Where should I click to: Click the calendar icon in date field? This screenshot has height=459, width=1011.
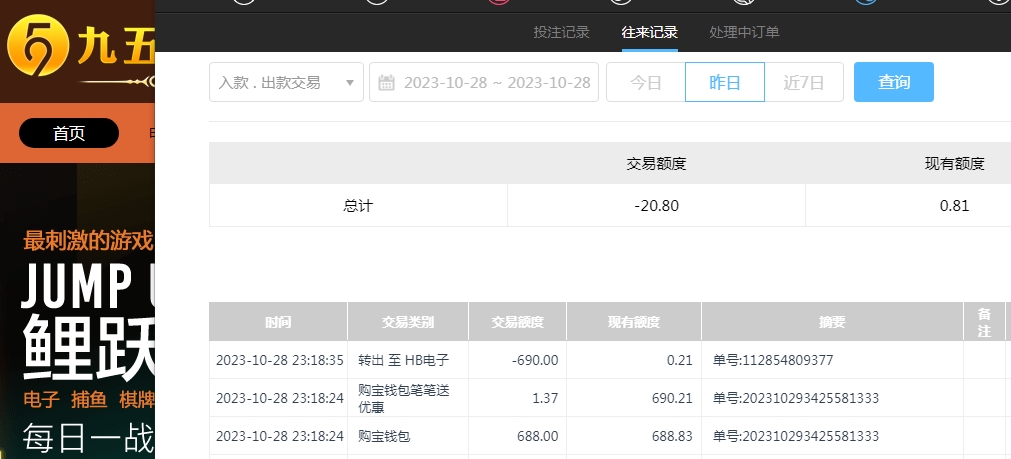pos(386,83)
